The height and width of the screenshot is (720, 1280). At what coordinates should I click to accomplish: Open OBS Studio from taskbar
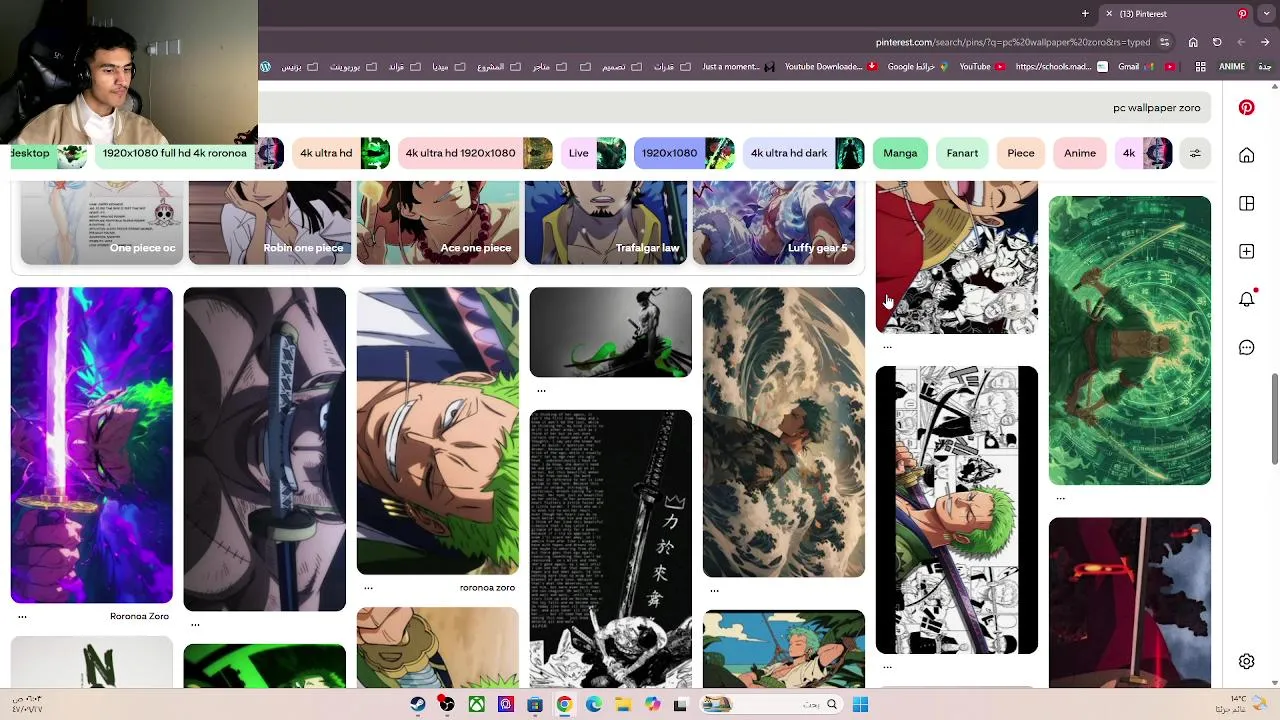[x=447, y=704]
